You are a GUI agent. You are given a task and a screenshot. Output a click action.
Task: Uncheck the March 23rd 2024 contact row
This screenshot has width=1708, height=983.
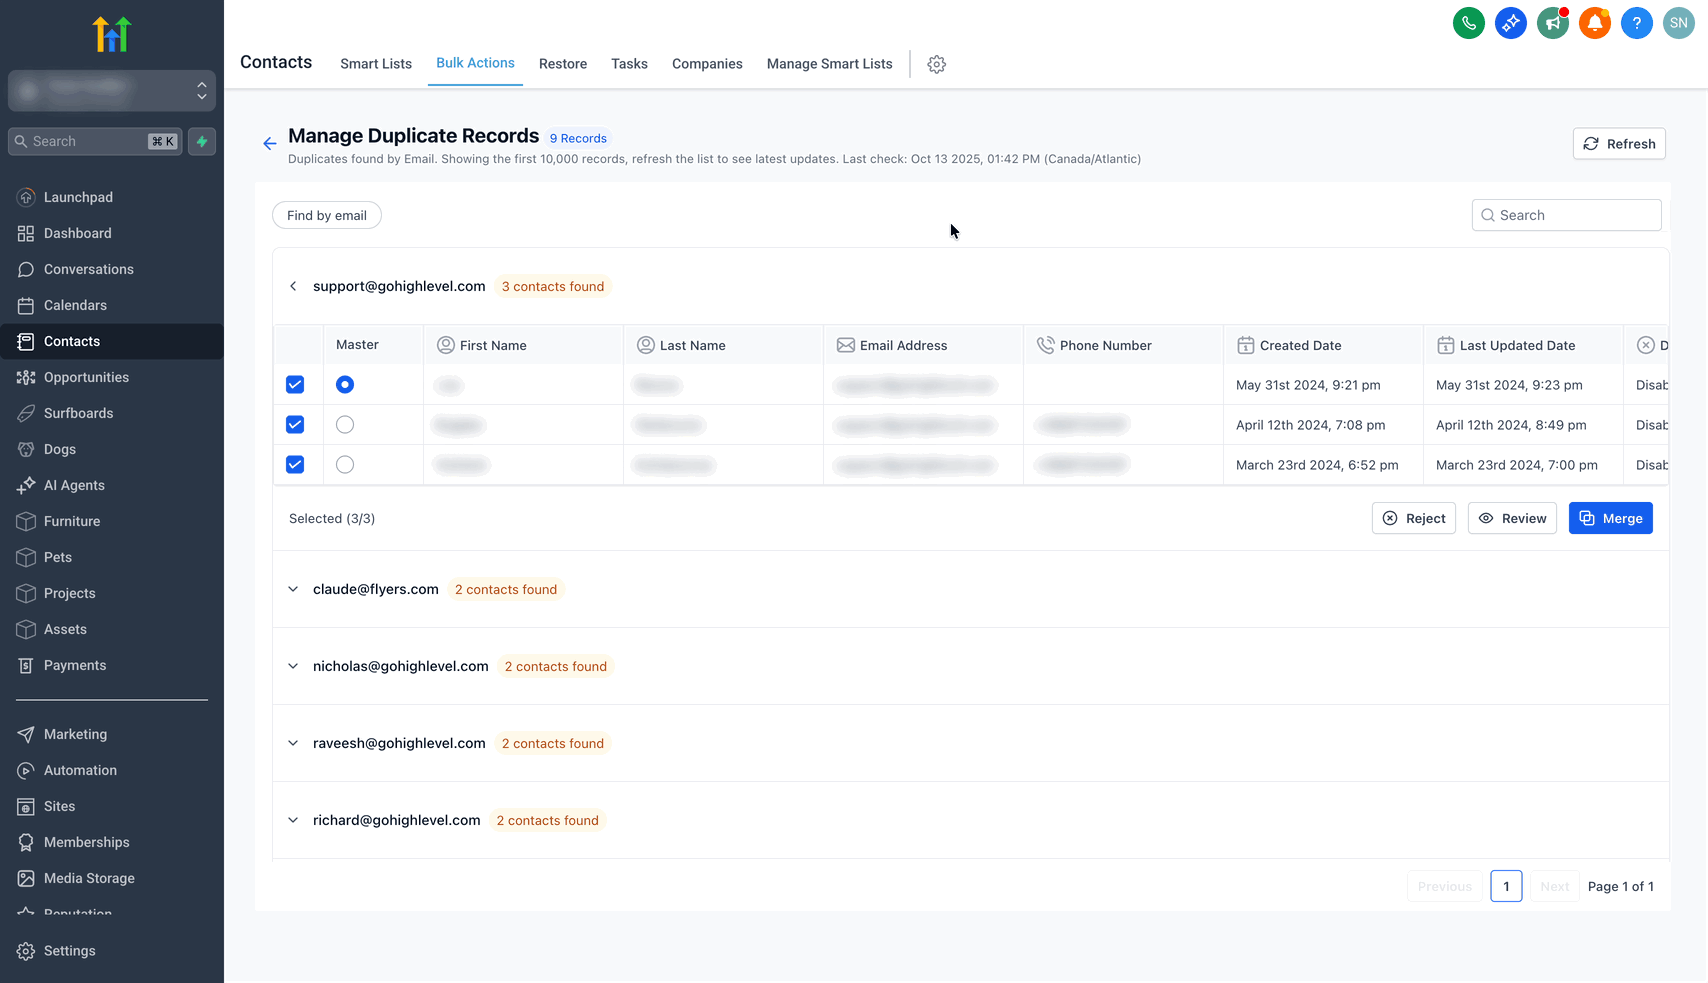(x=295, y=465)
